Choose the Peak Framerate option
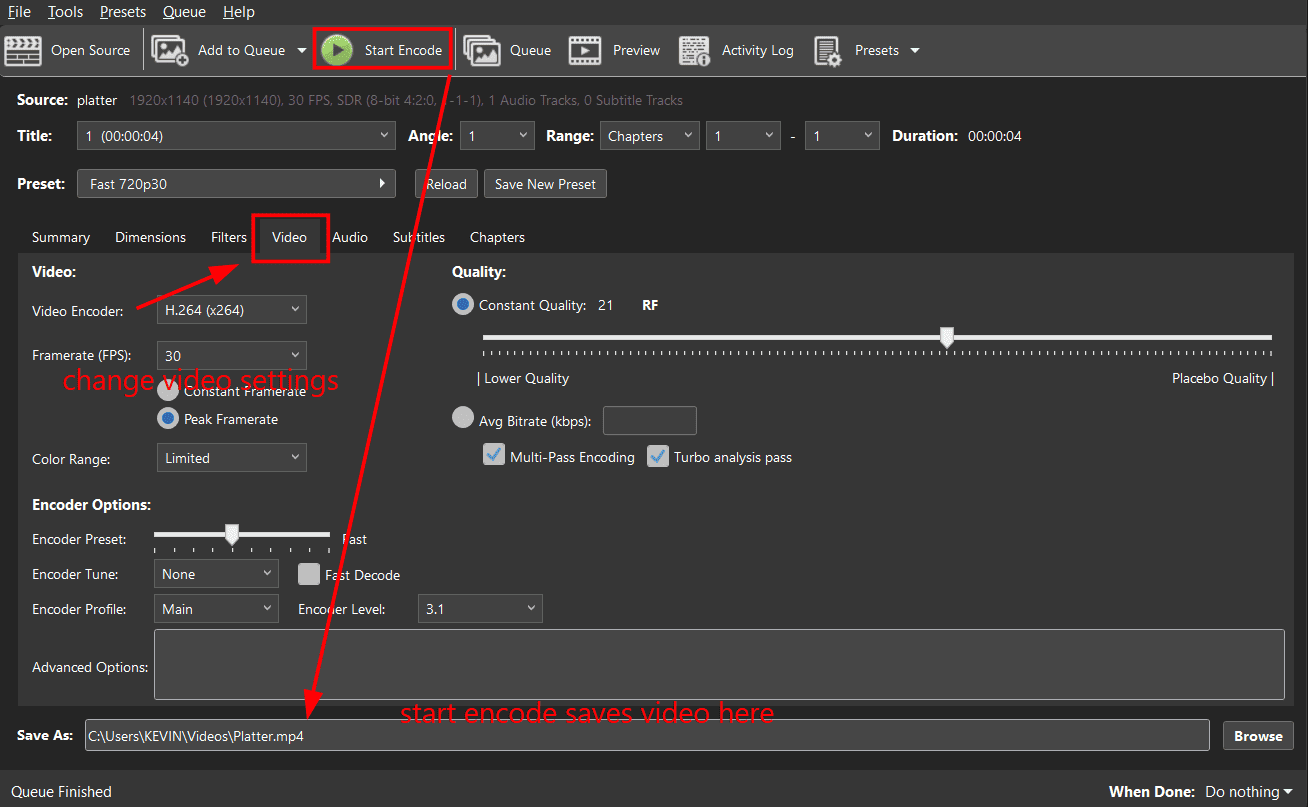1308x807 pixels. coord(168,419)
